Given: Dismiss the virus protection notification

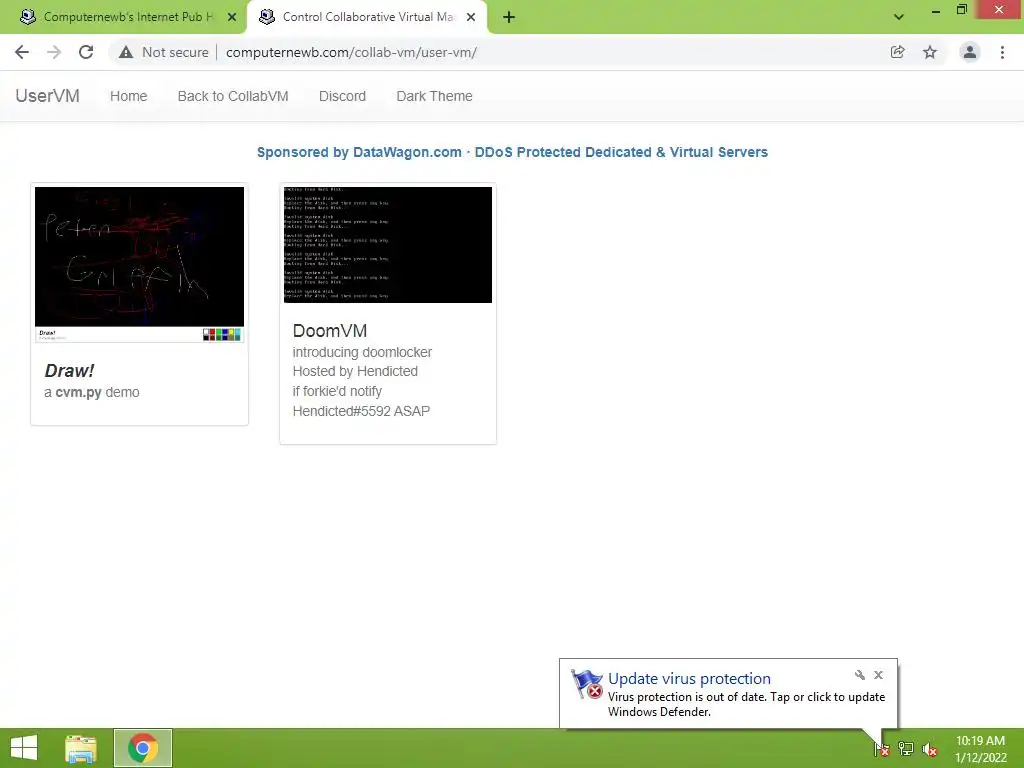Looking at the screenshot, I should (x=878, y=675).
